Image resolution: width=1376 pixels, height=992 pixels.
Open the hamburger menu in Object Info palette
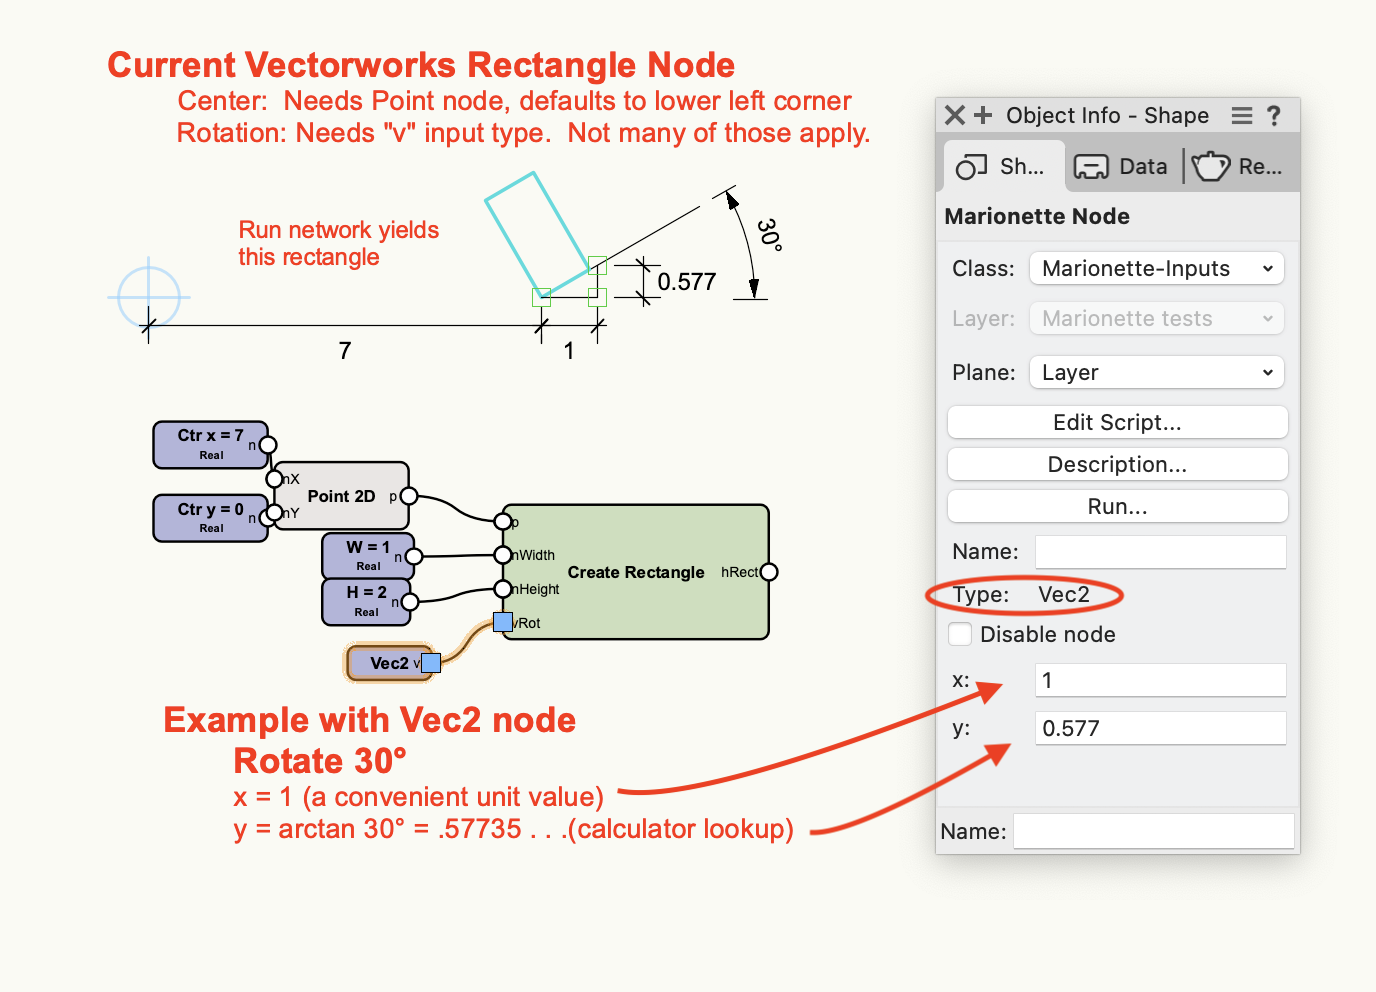point(1241,116)
